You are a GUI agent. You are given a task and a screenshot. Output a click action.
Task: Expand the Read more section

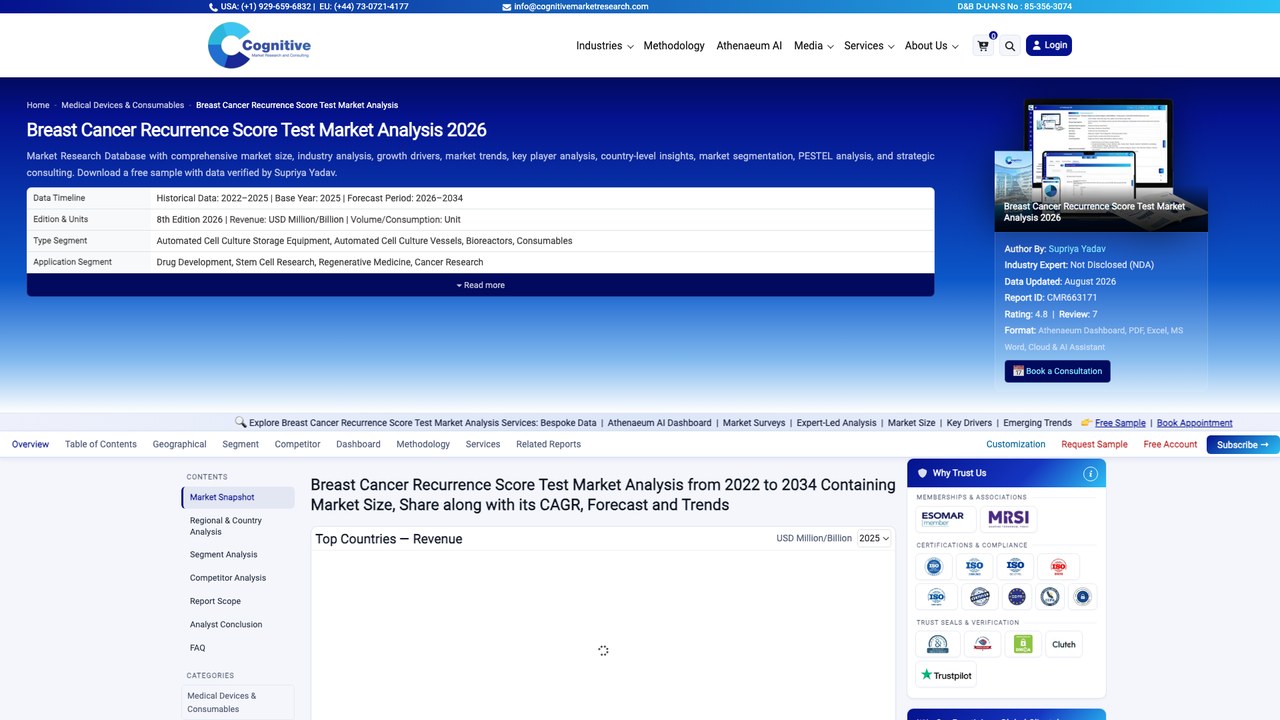click(480, 285)
